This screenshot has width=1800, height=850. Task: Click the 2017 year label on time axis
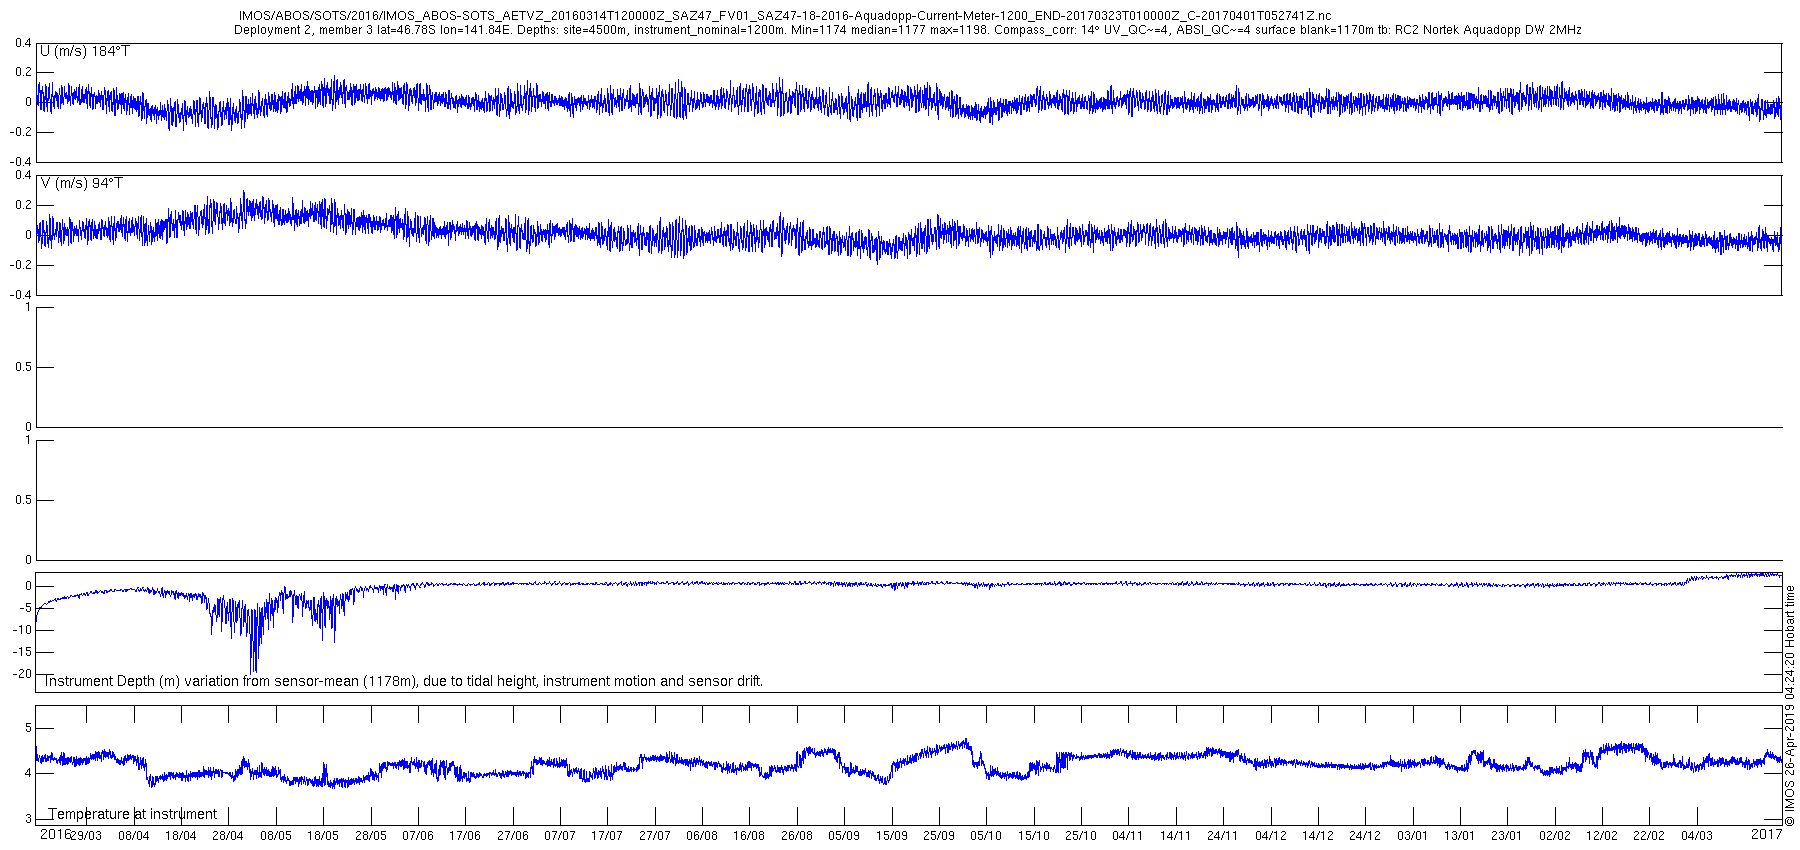(1767, 833)
